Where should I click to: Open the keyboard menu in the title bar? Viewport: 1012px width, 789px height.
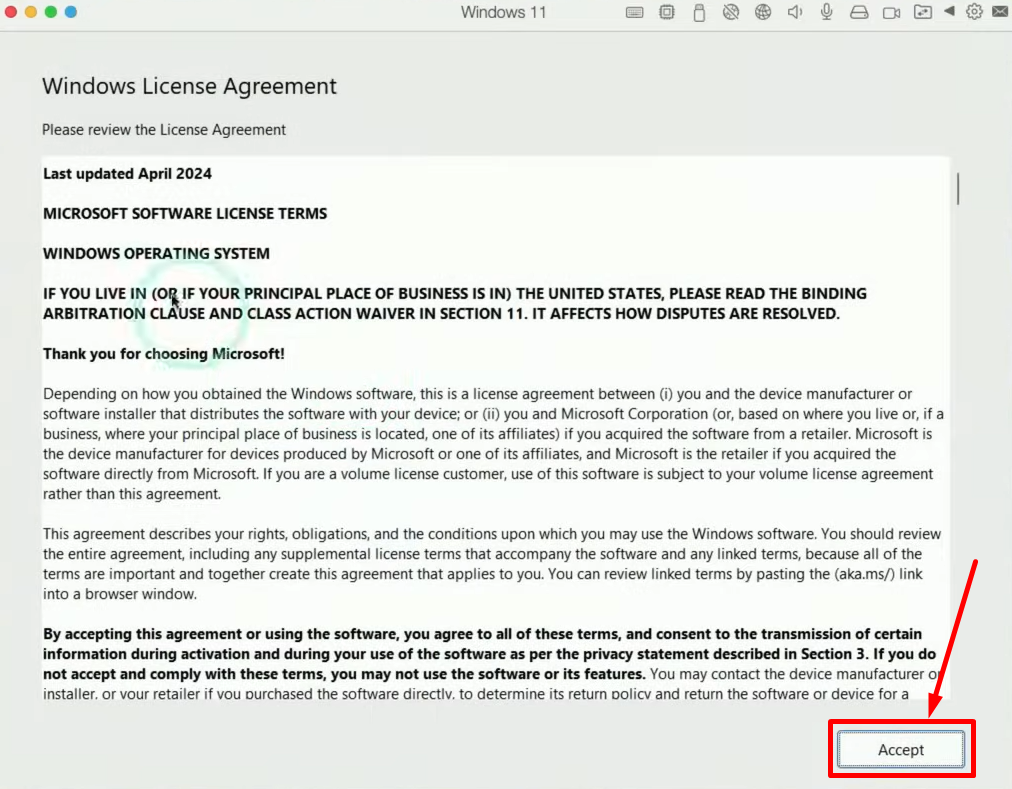click(x=634, y=12)
